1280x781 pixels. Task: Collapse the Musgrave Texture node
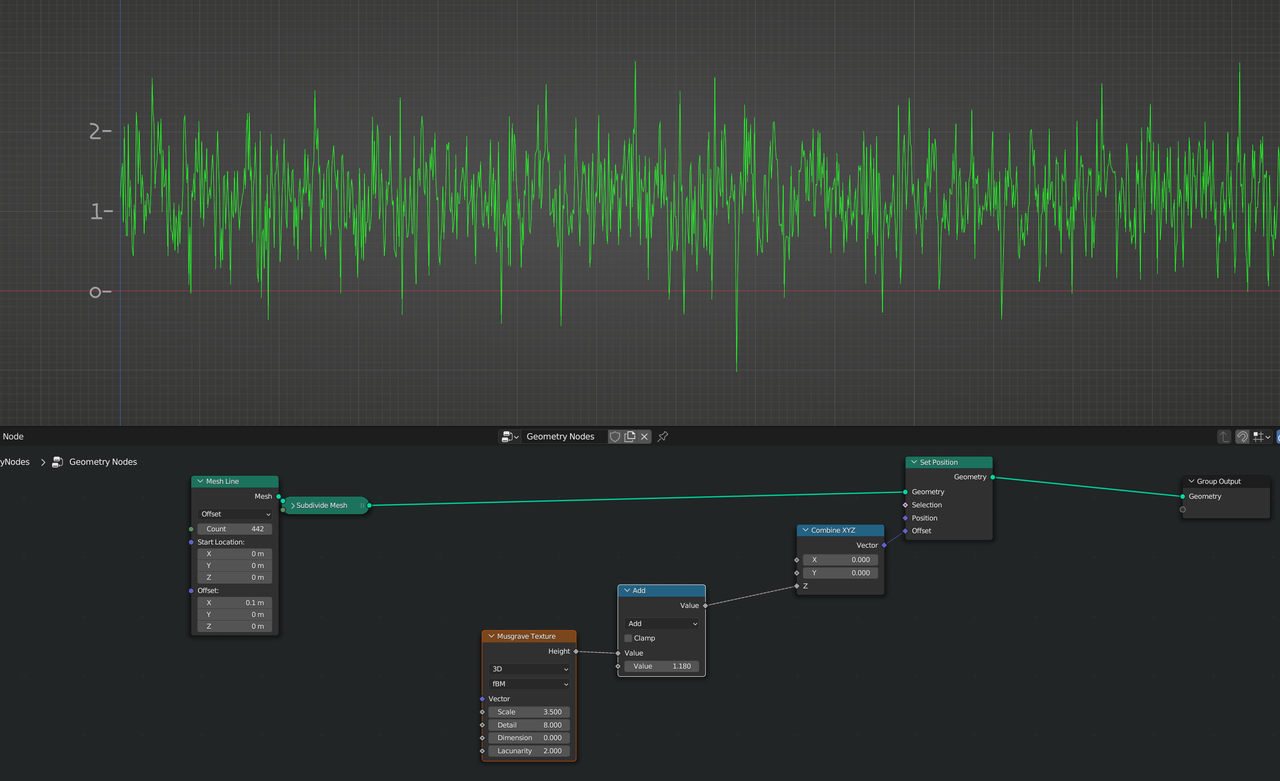491,636
